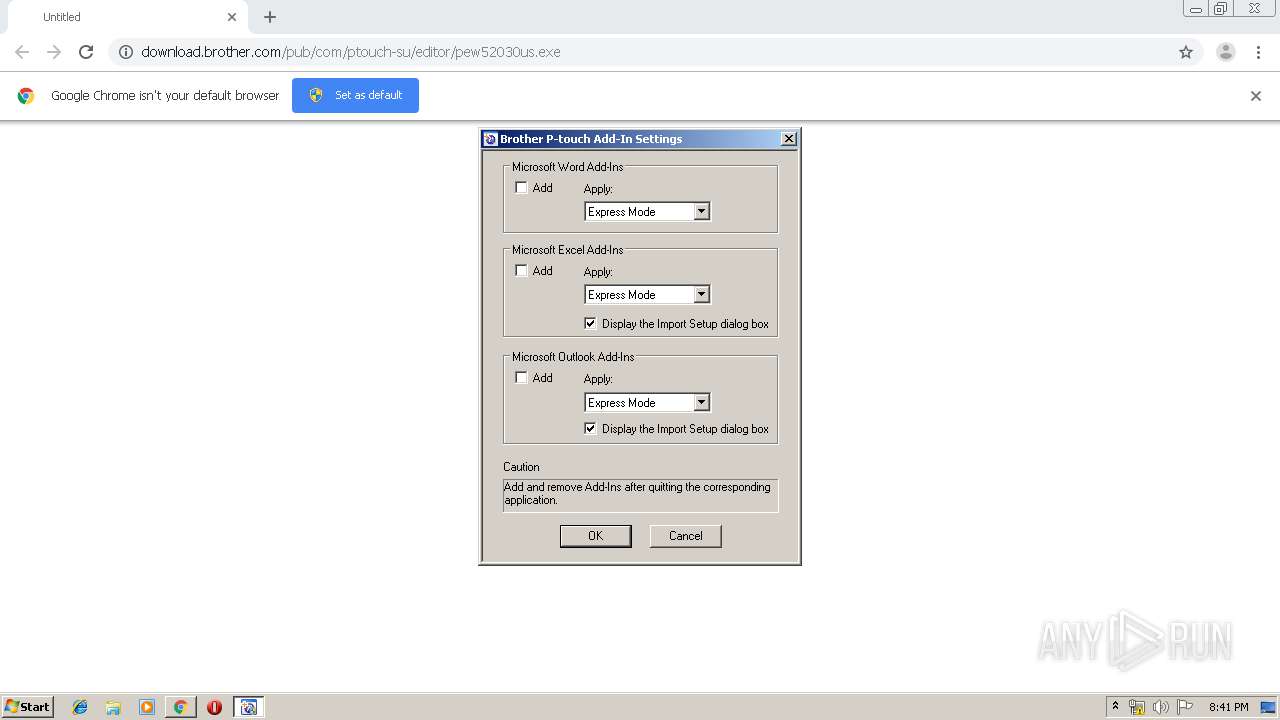Screen dimensions: 1280x720
Task: Go back in Chrome
Action: (x=22, y=52)
